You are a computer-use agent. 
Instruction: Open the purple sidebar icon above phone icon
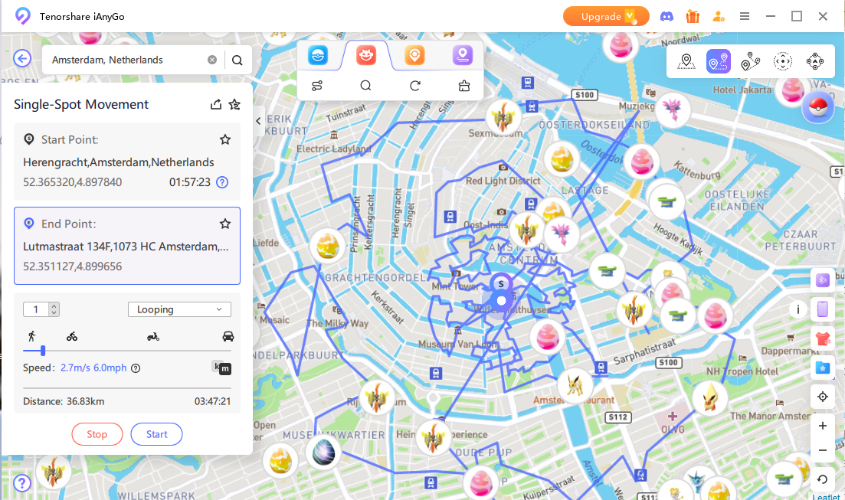tap(822, 280)
